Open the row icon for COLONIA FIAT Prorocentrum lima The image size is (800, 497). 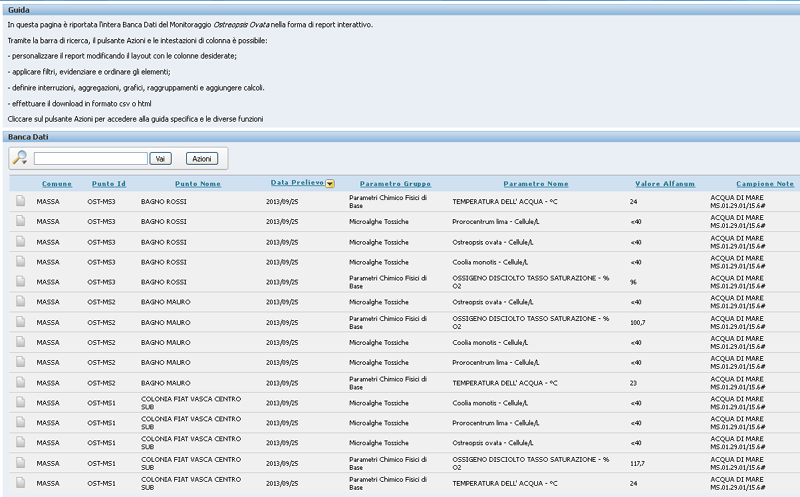(20, 423)
